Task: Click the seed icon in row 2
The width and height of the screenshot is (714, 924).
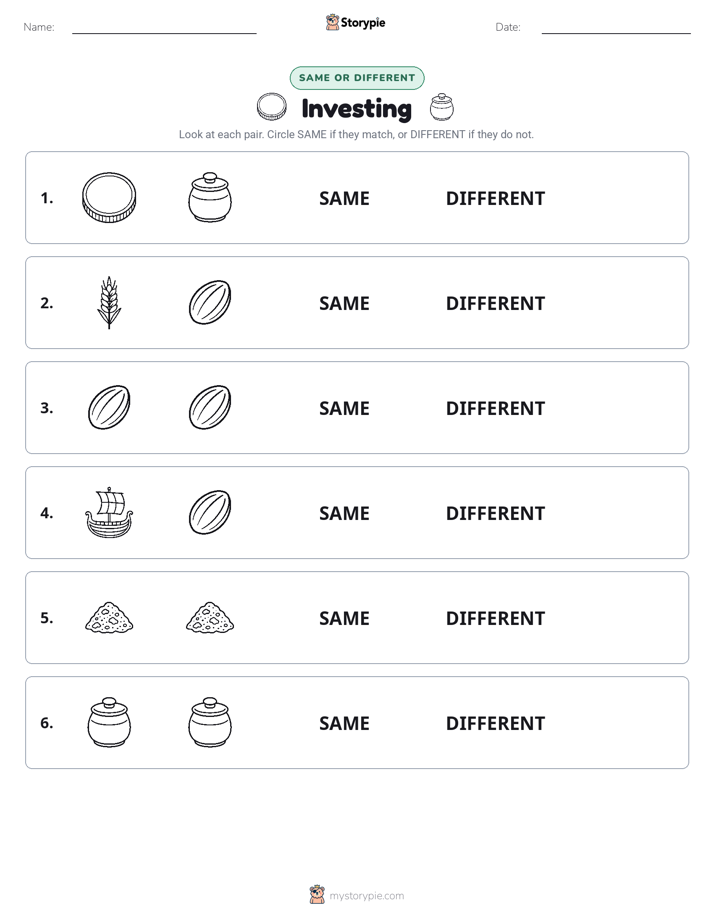Action: click(x=210, y=302)
